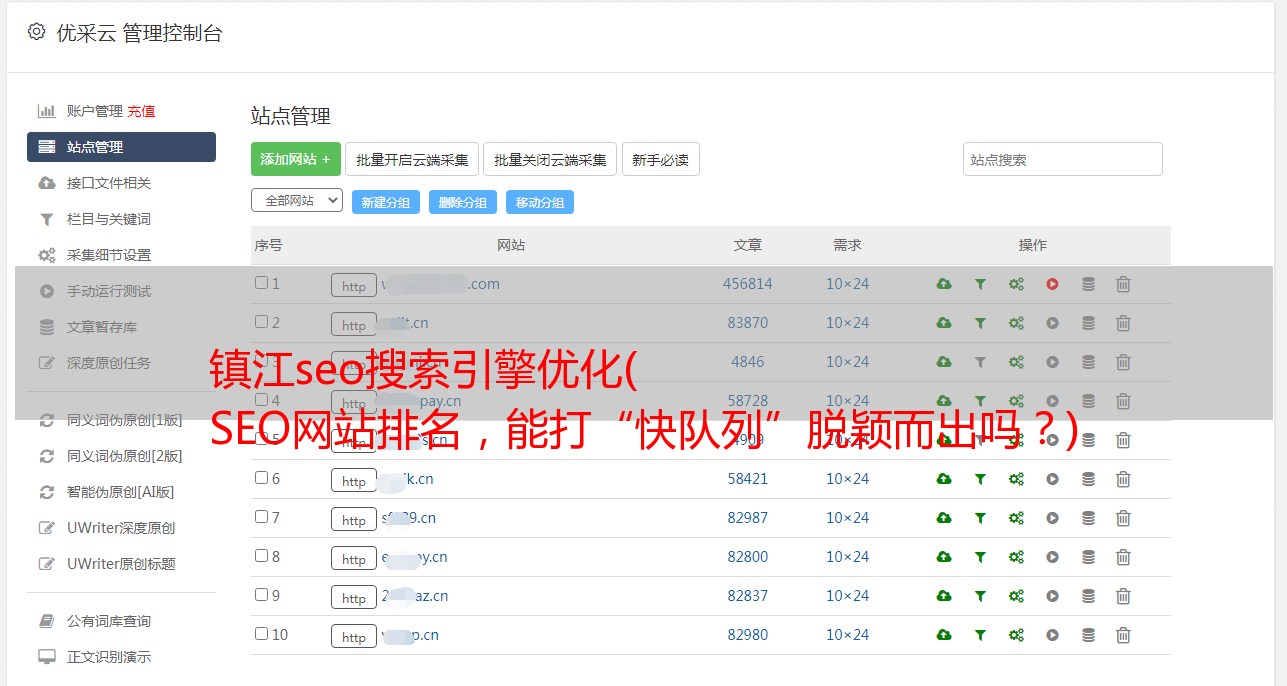
Task: Select 站点管理 in the sidebar
Action: click(x=121, y=147)
